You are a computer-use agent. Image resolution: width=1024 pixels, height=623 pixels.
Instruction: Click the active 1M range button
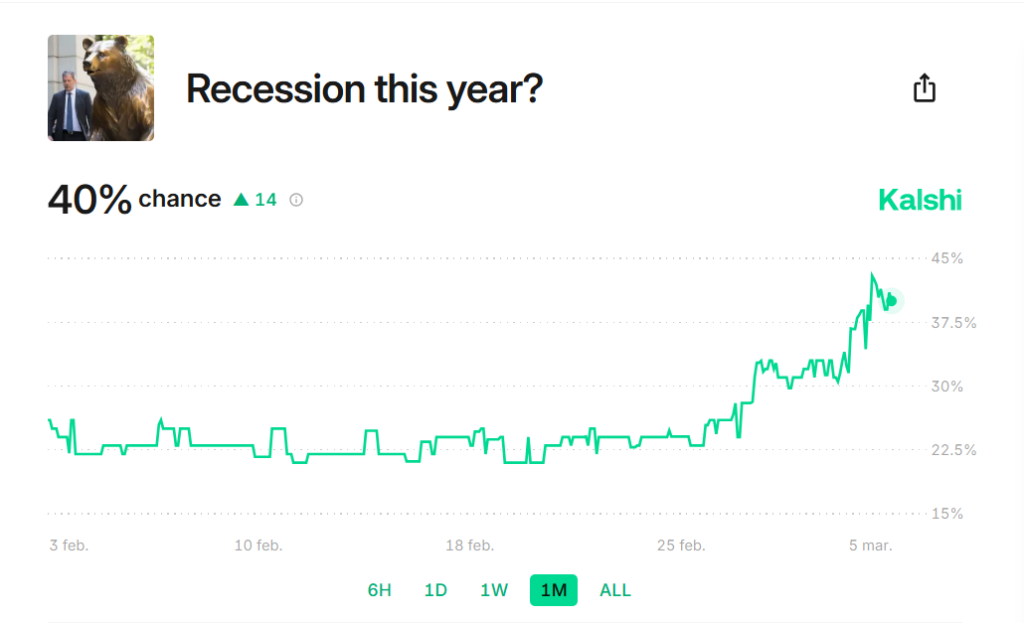tap(554, 590)
